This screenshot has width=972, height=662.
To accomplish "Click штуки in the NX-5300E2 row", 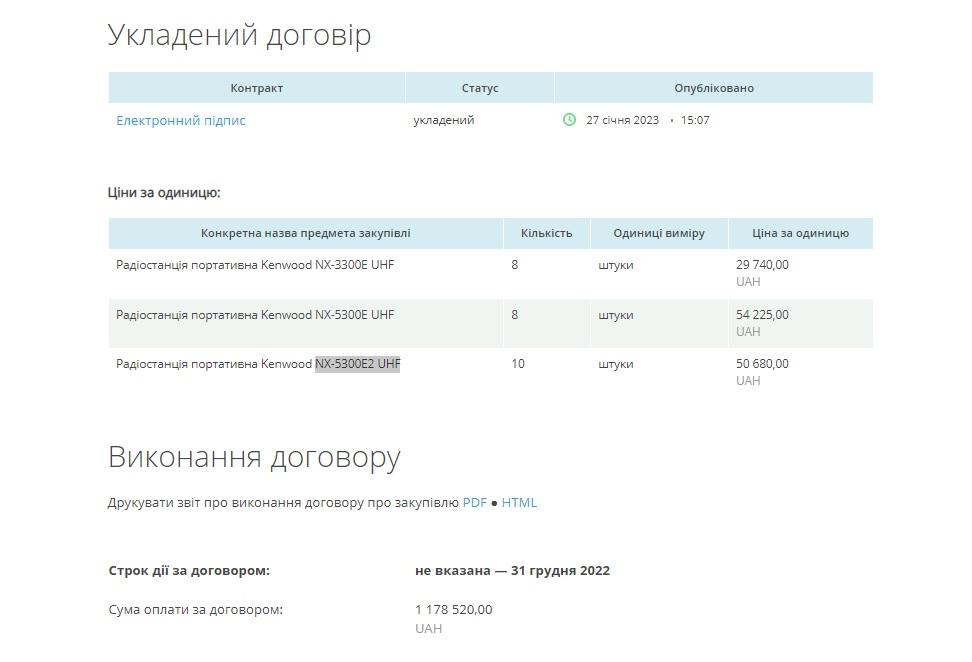I will pos(616,364).
